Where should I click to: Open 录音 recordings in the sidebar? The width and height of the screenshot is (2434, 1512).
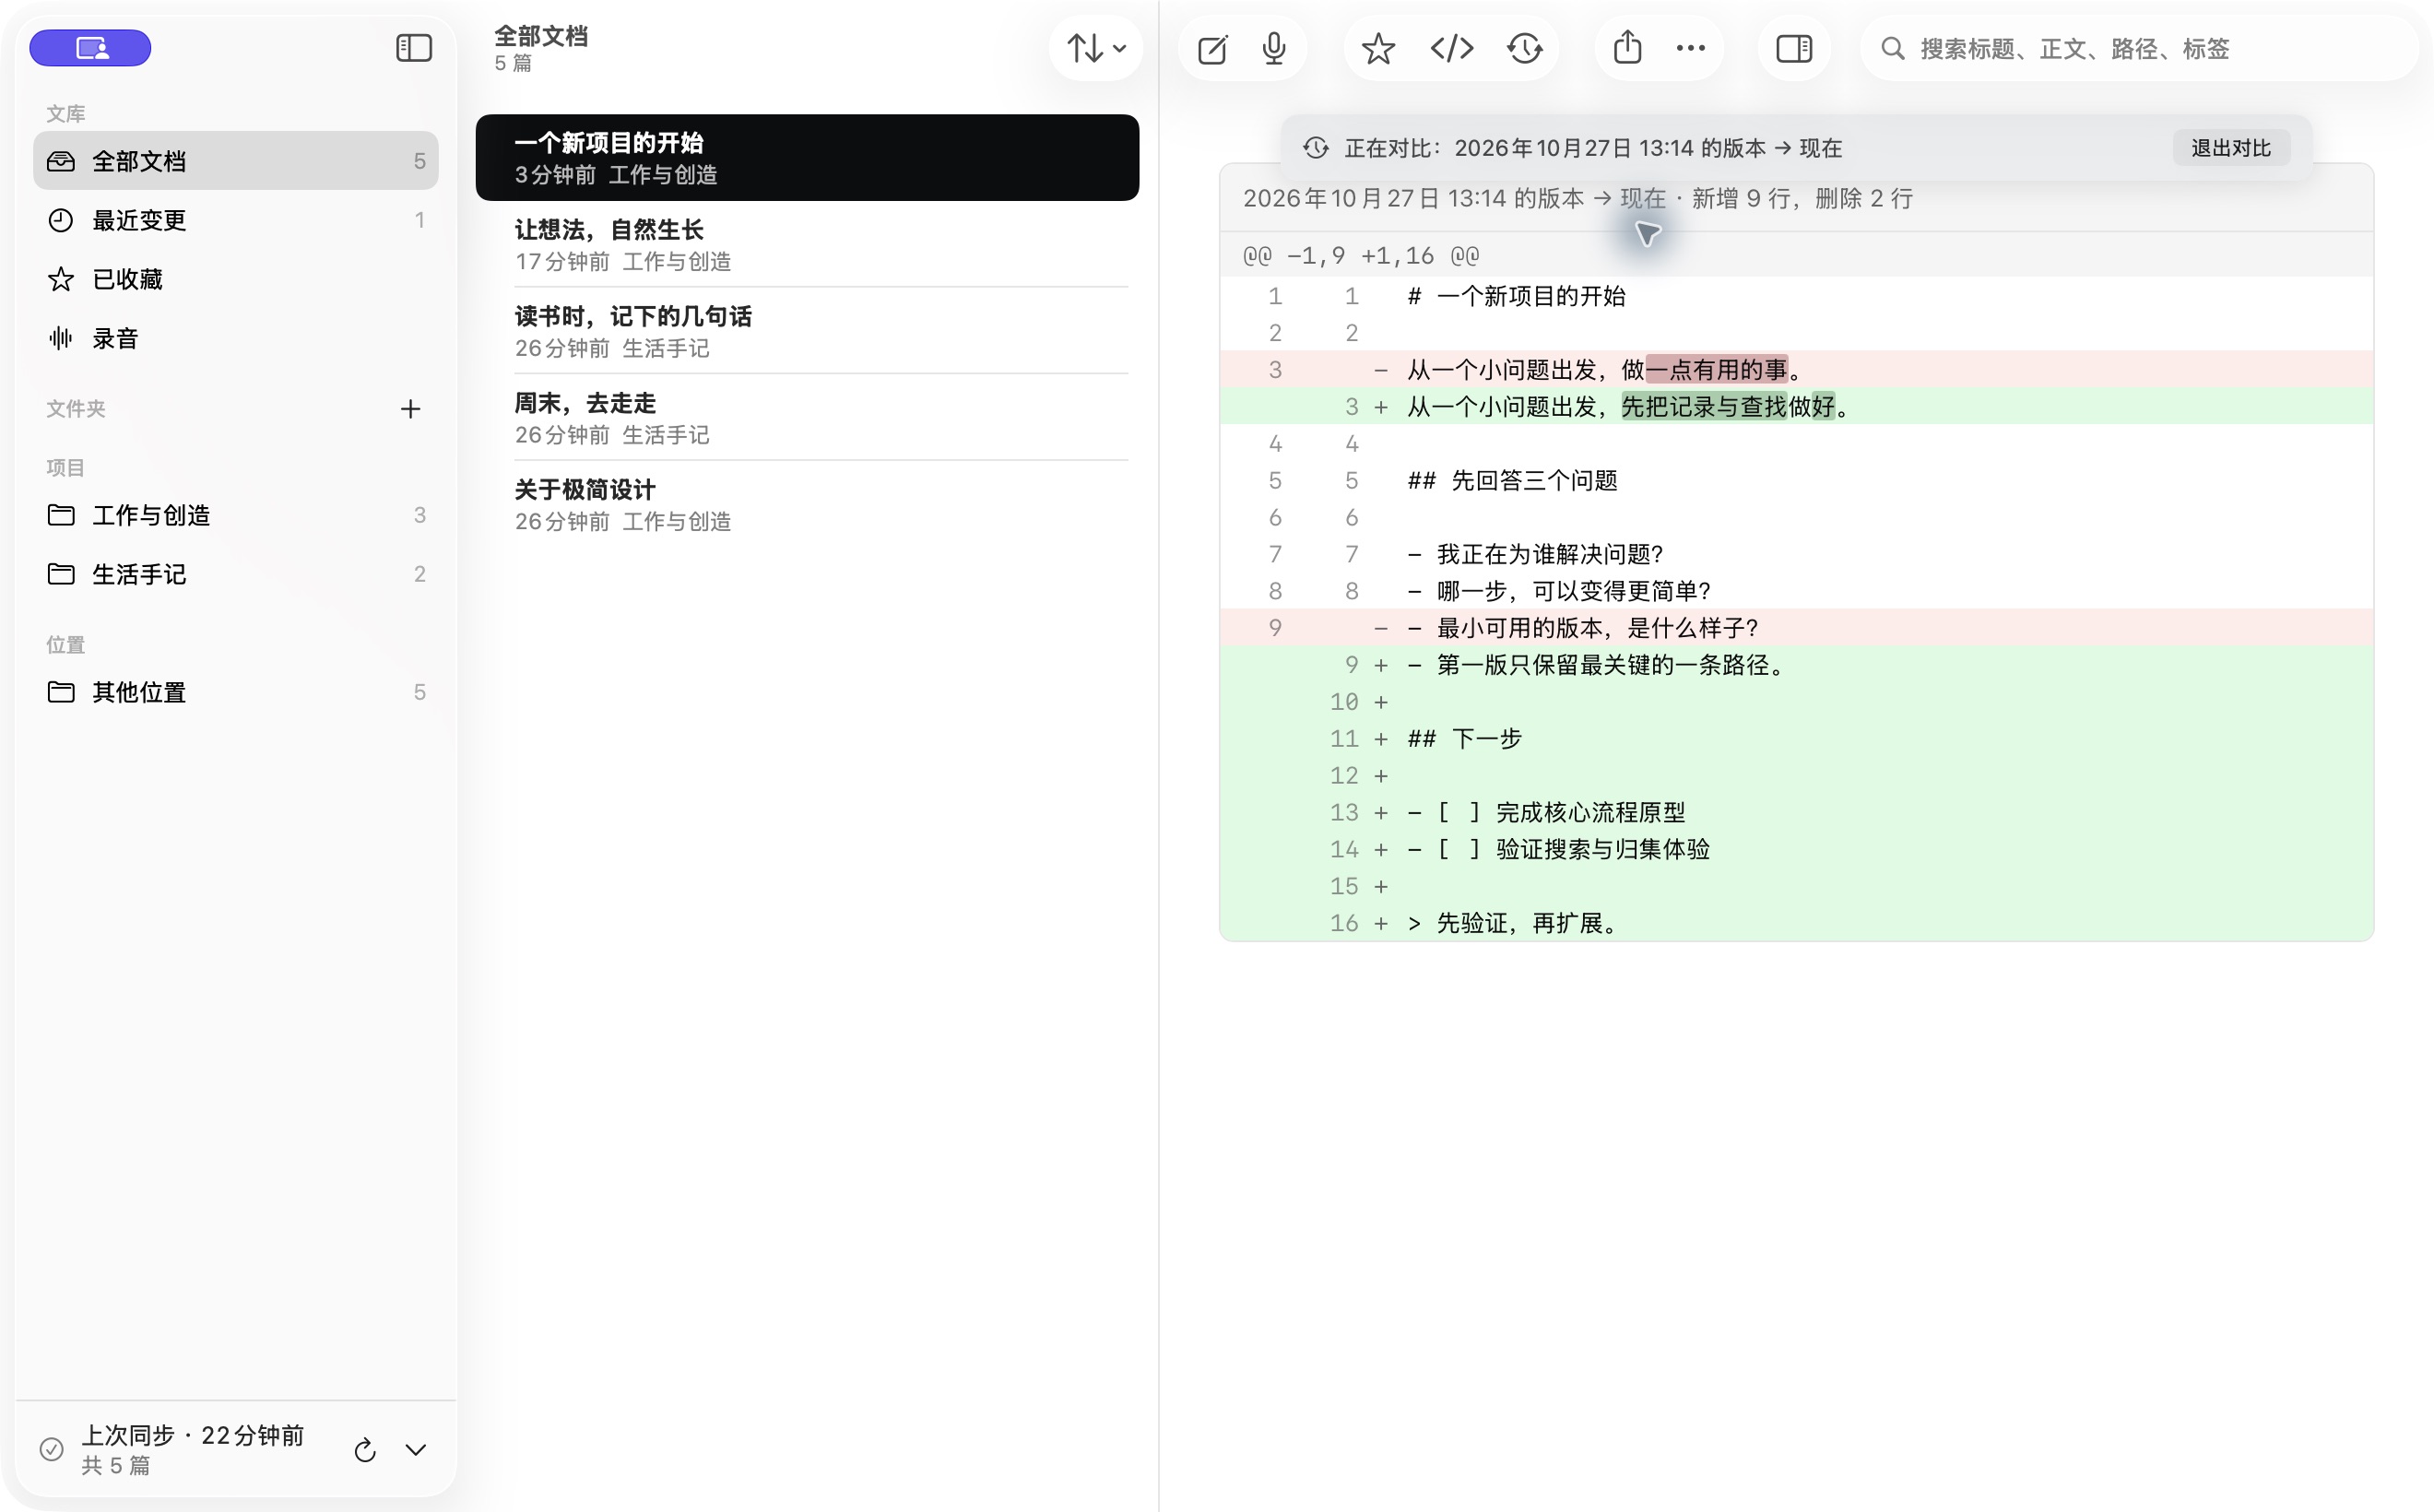click(x=236, y=338)
